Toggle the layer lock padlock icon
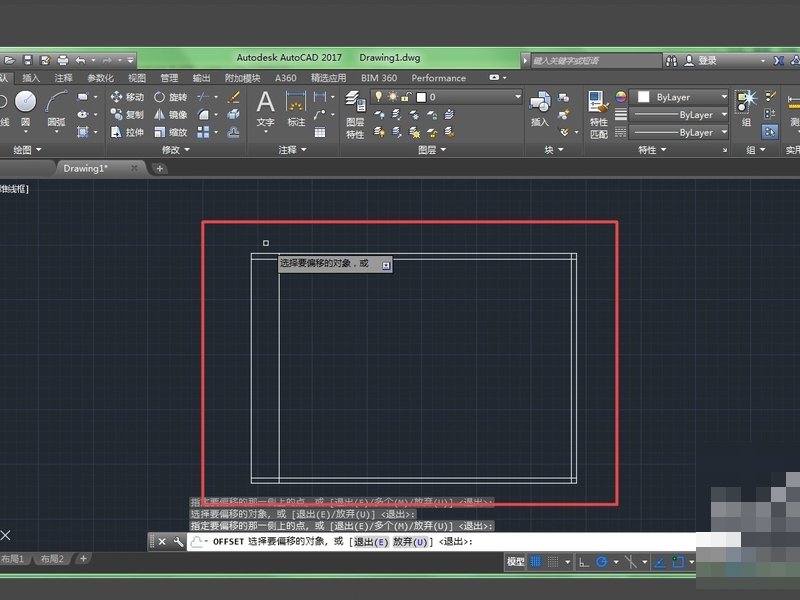The width and height of the screenshot is (800, 600). click(407, 96)
